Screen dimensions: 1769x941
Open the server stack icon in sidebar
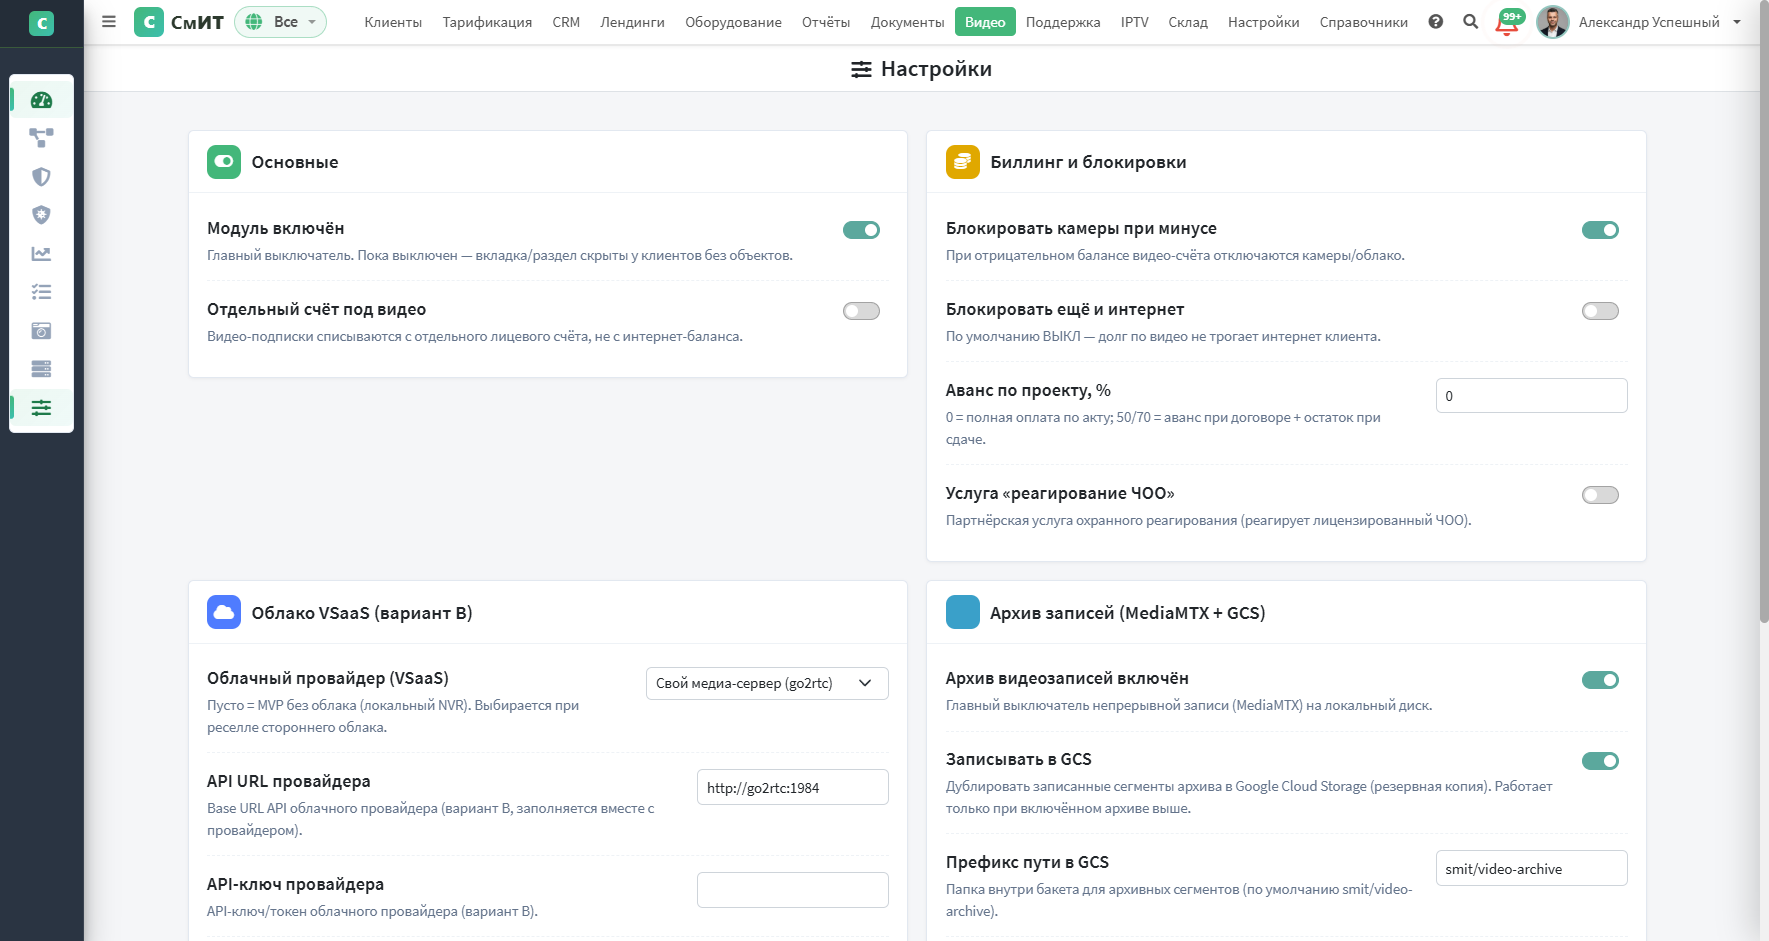point(41,369)
